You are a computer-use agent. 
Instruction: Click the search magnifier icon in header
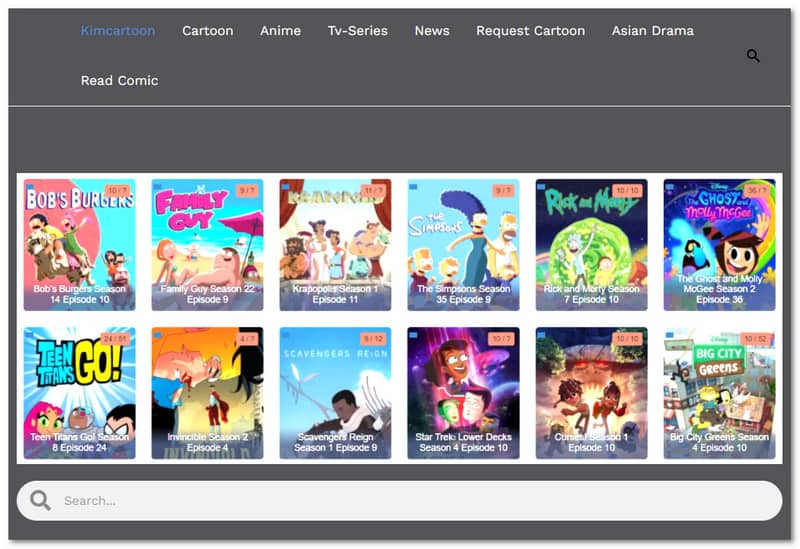pos(753,56)
